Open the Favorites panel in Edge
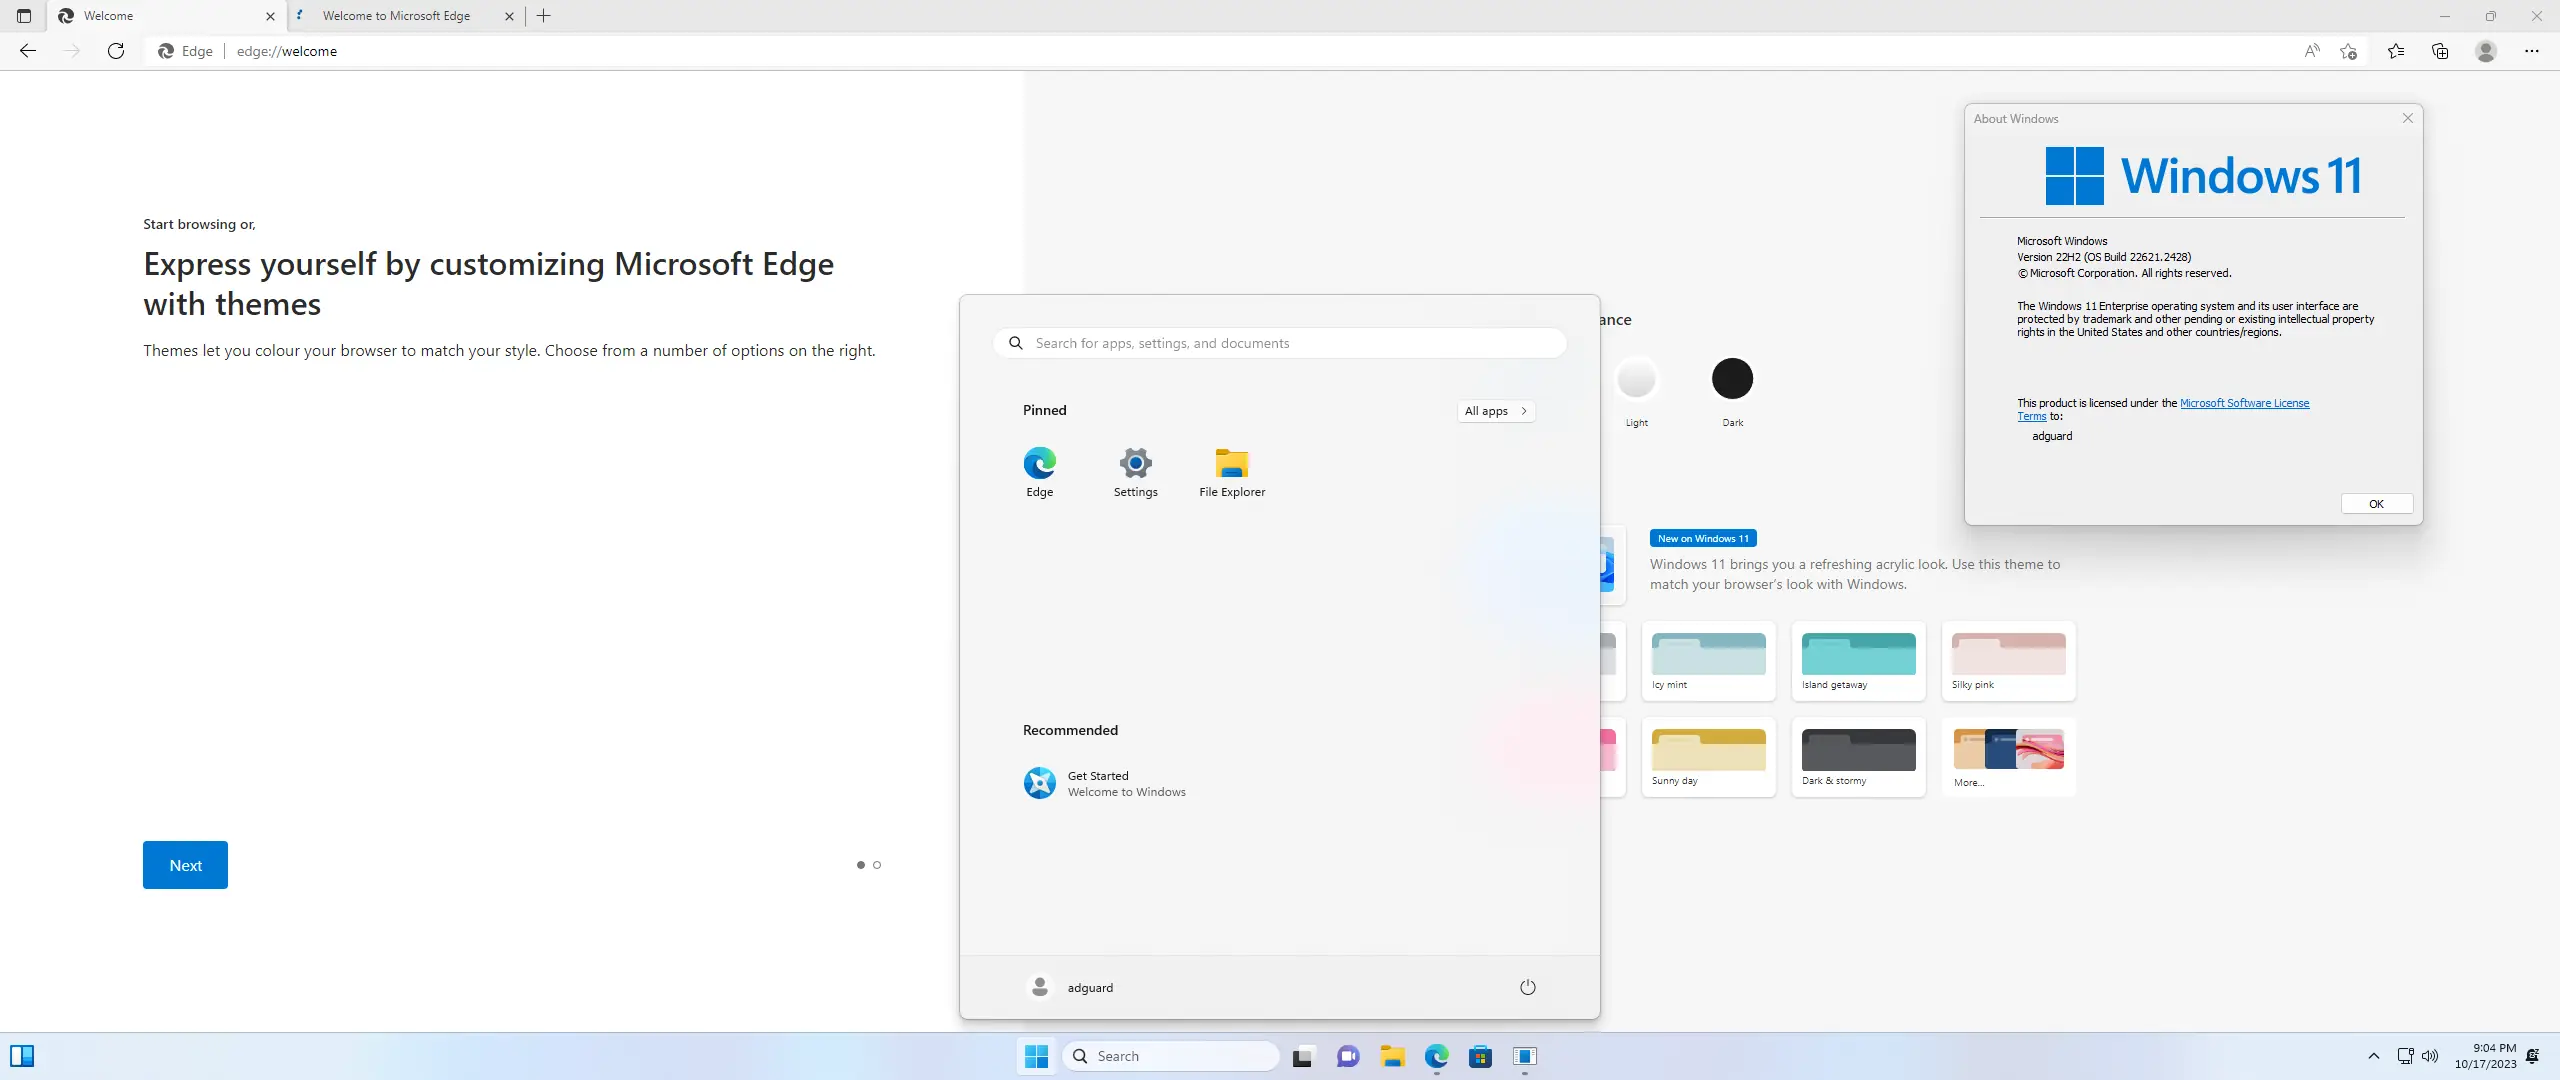This screenshot has width=2560, height=1080. 2395,51
